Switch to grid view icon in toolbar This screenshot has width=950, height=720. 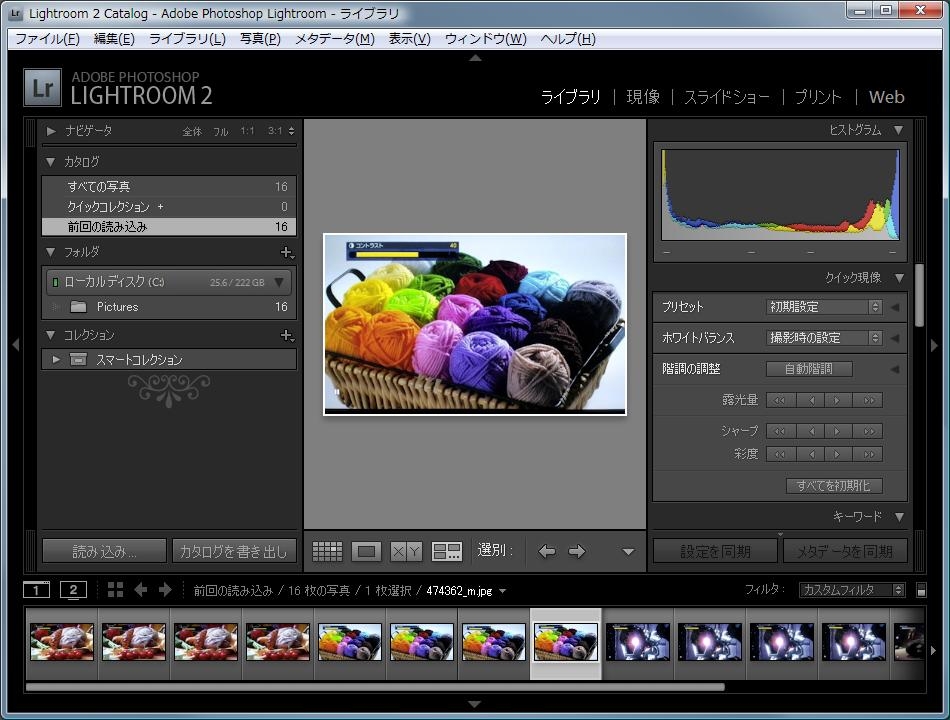click(x=327, y=551)
